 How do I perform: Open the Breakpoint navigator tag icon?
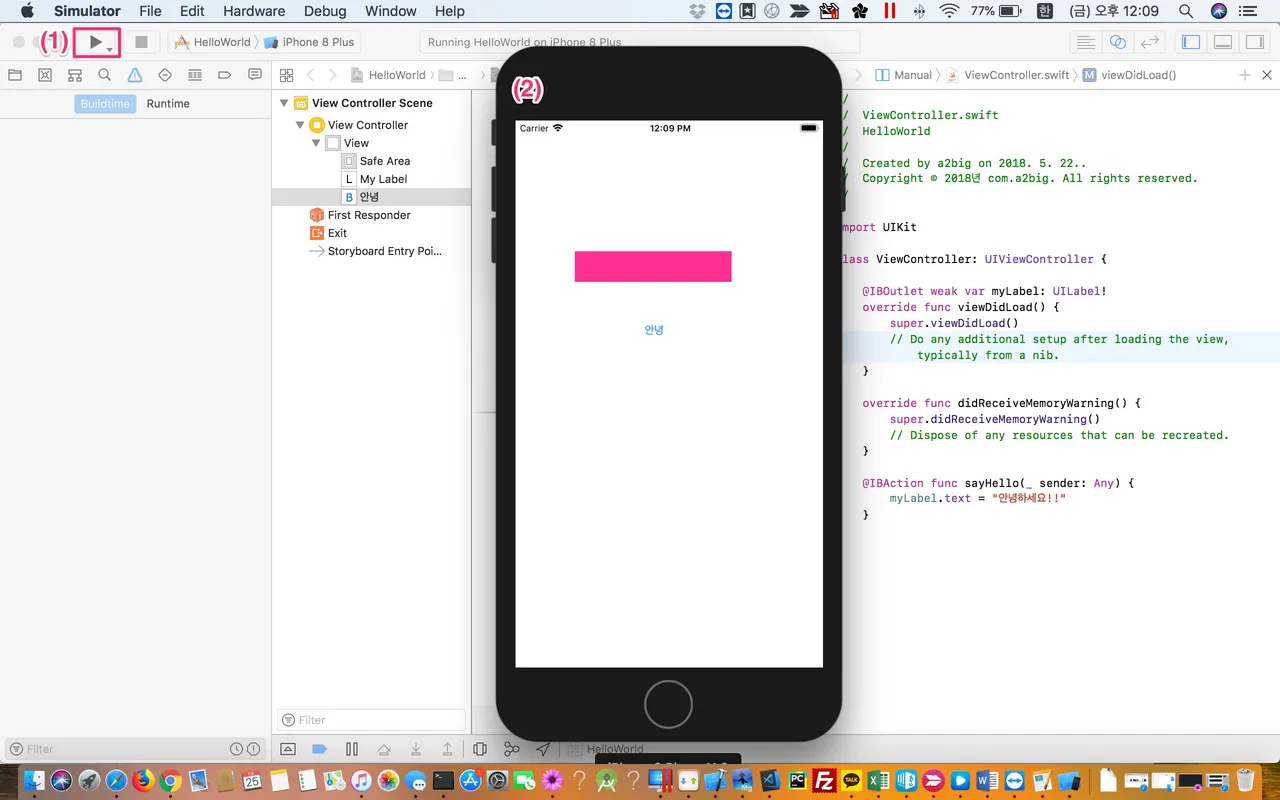click(x=225, y=75)
